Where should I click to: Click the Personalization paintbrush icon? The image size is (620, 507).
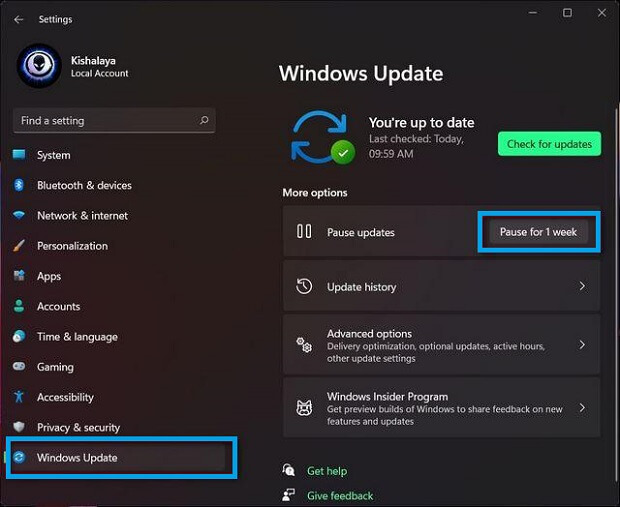pyautogui.click(x=19, y=246)
